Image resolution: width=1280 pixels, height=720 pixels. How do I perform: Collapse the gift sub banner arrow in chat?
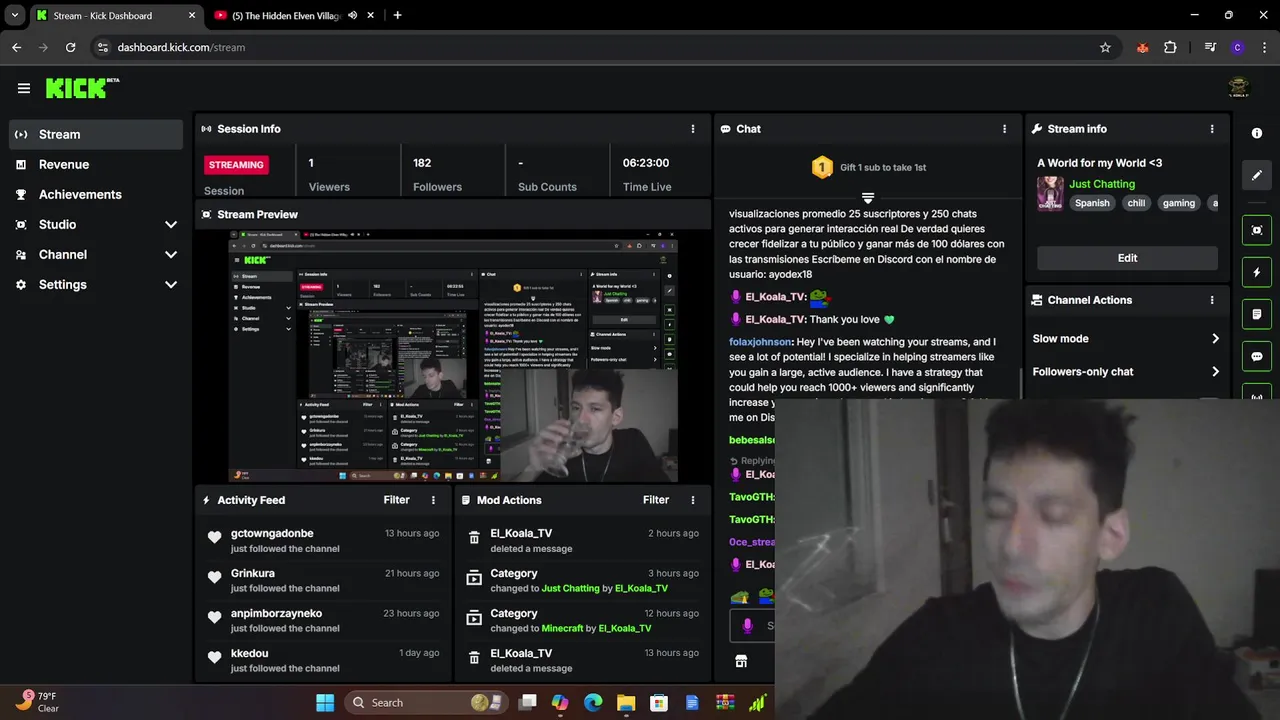coord(868,198)
